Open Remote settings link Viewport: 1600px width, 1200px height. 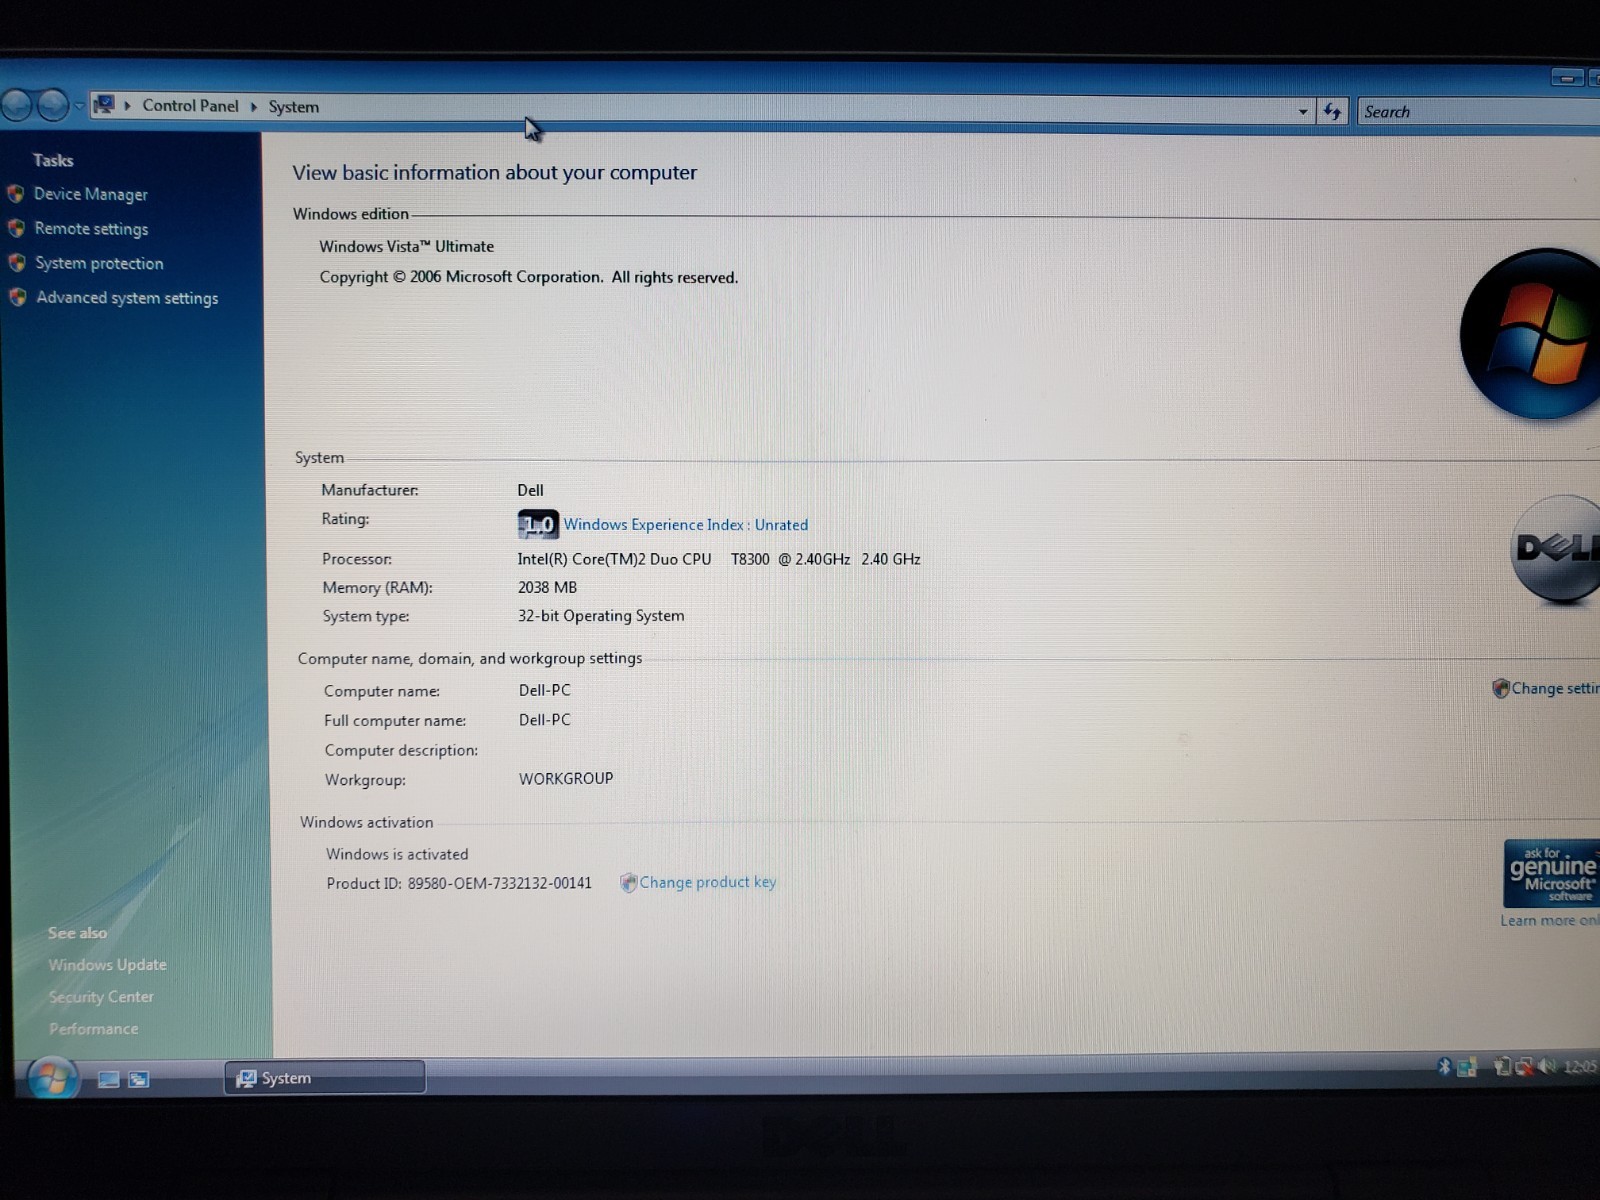tap(91, 229)
